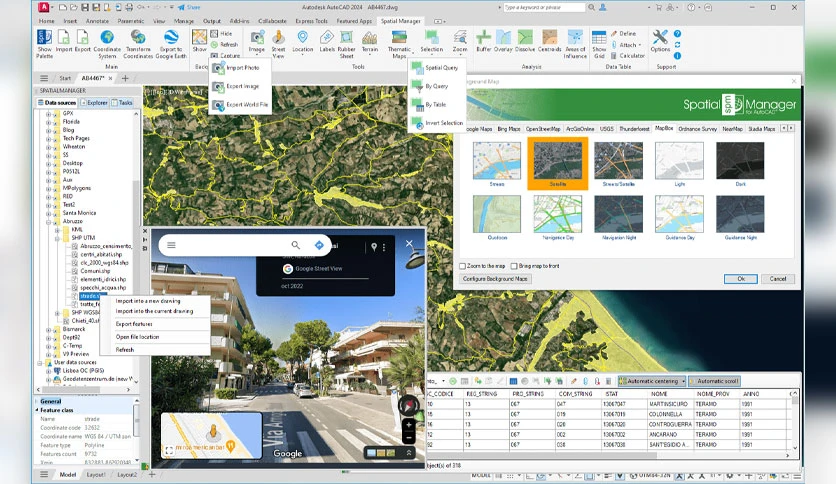Screen dimensions: 836x484
Task: Expand the GPX tree node
Action: [x=49, y=114]
